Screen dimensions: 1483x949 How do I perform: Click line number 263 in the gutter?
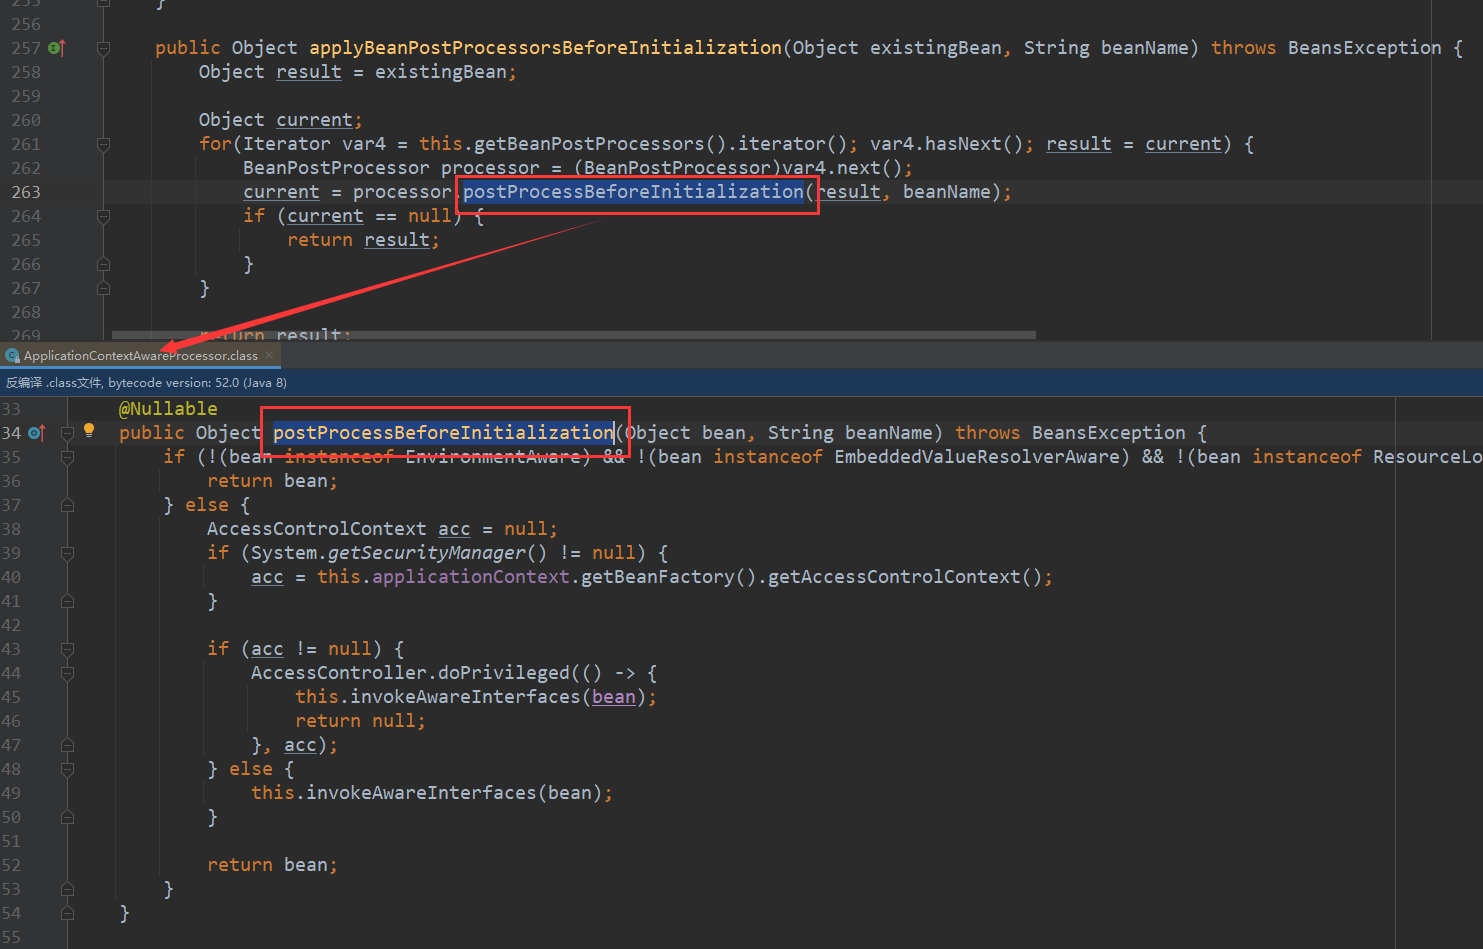pyautogui.click(x=26, y=192)
